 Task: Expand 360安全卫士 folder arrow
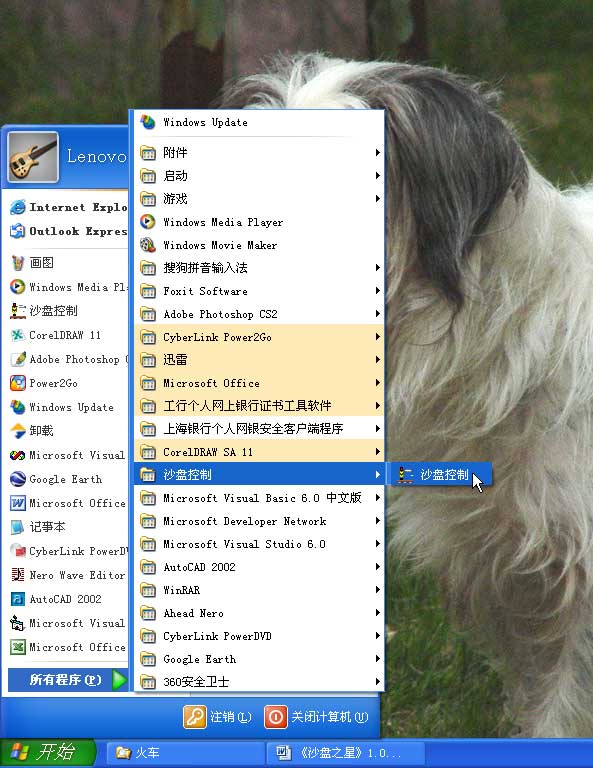tap(378, 681)
